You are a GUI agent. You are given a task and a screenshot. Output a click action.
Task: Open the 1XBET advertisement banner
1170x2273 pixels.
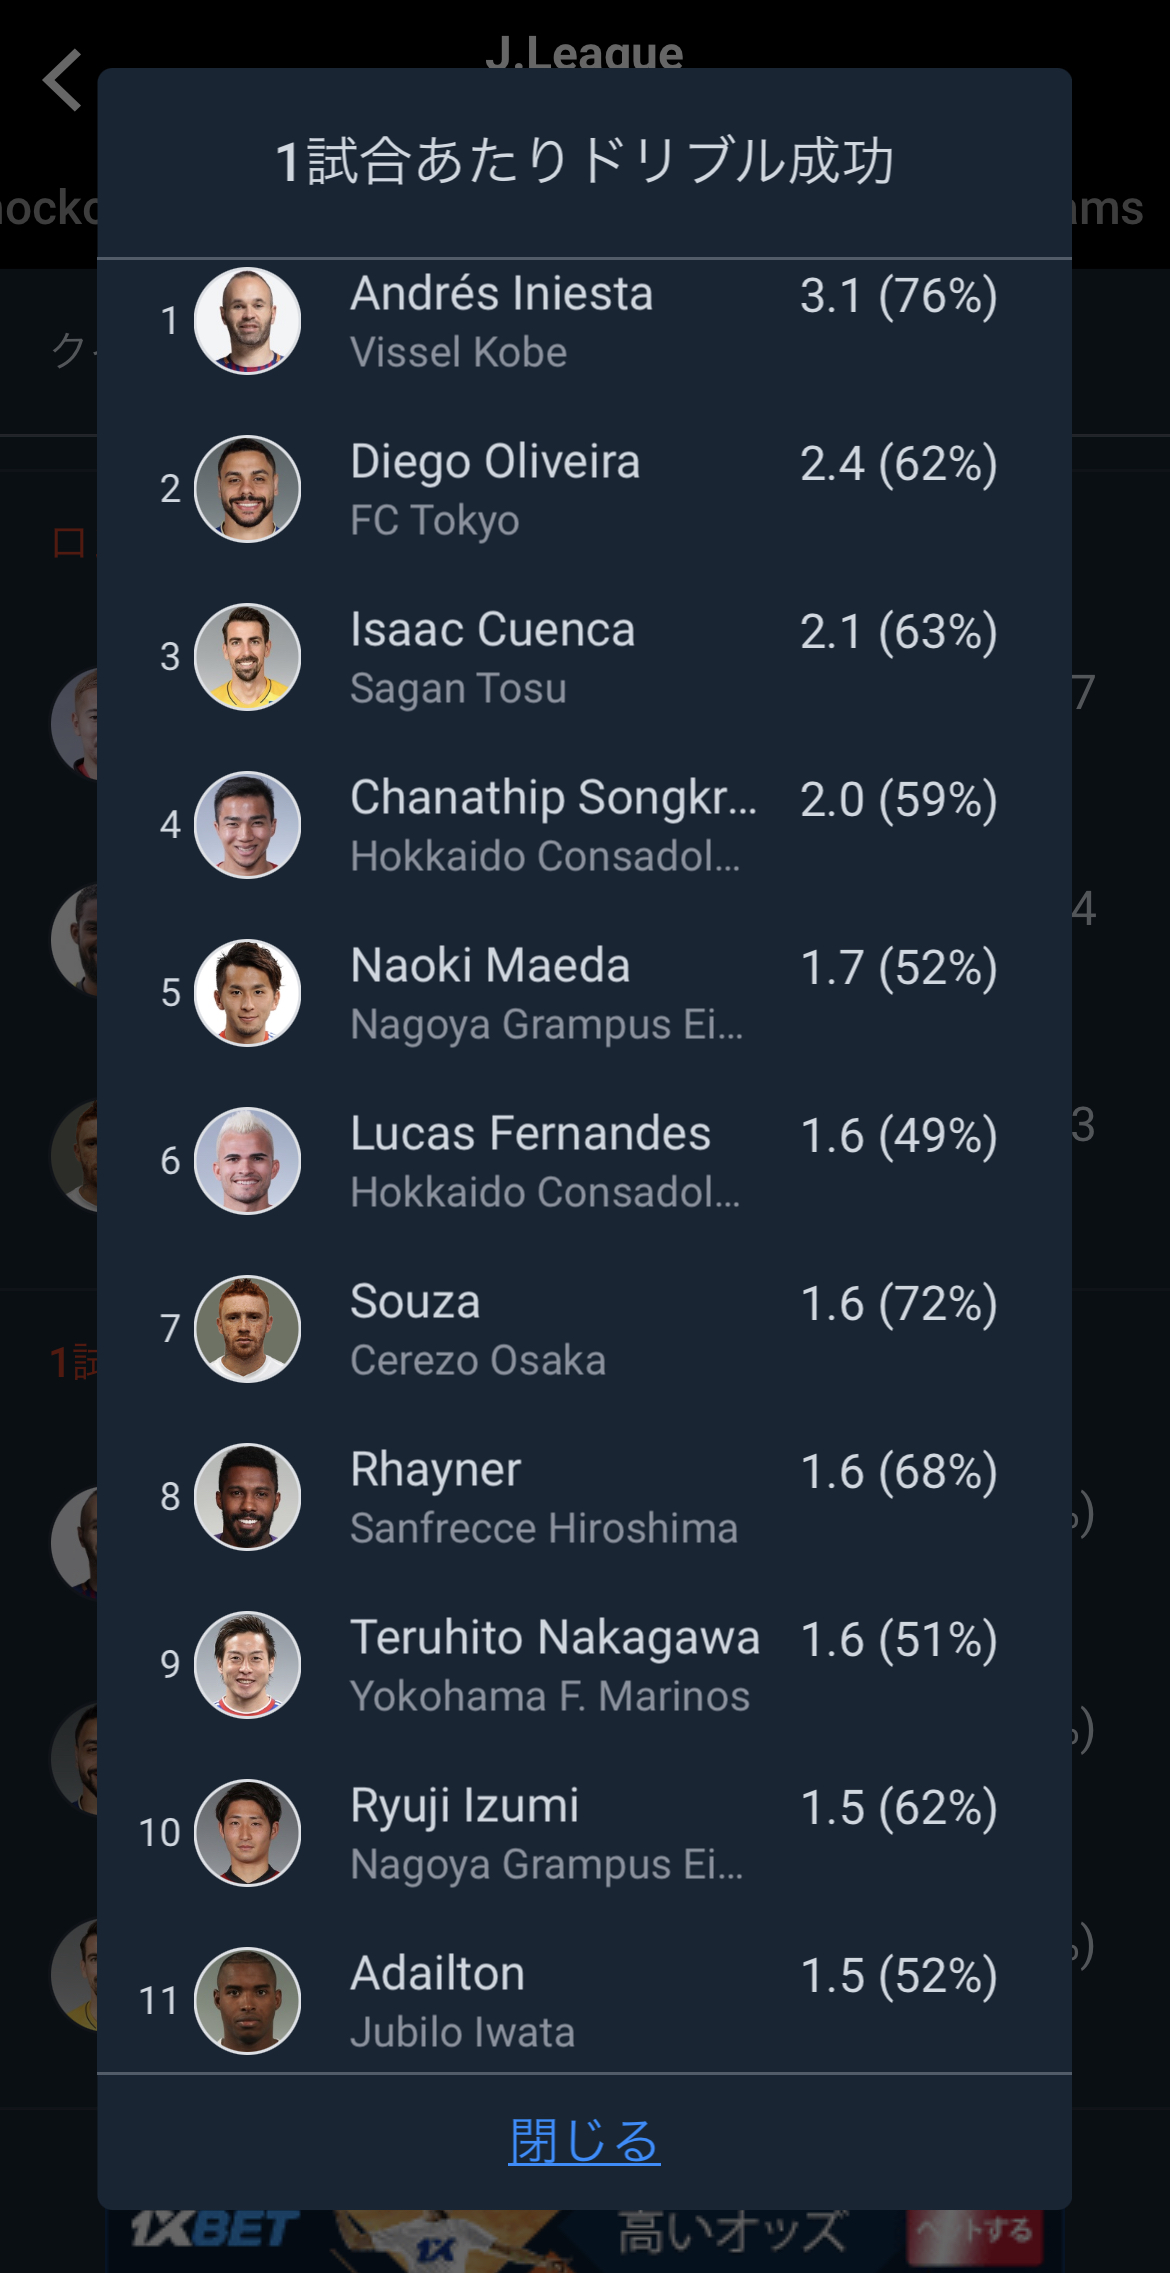[x=584, y=2241]
